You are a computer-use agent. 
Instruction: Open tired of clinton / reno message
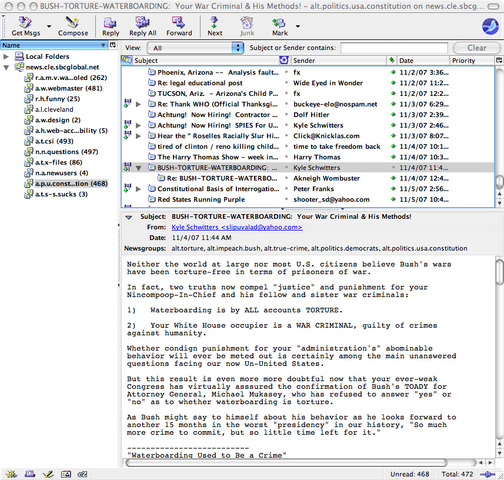[x=218, y=147]
